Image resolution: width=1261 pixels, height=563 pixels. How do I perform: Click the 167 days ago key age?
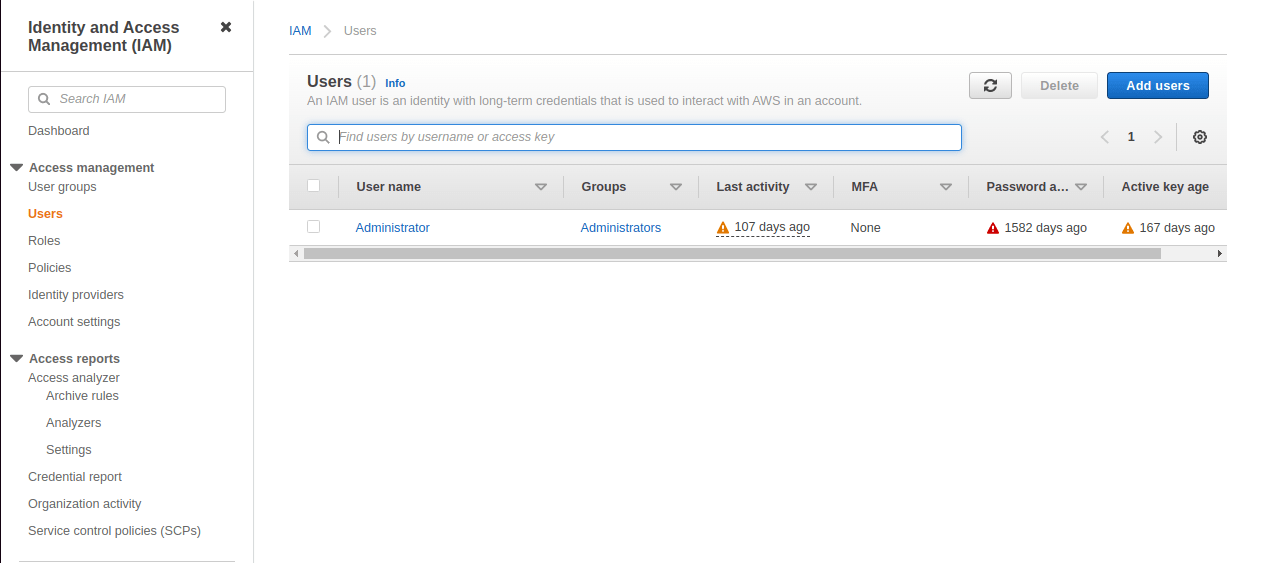[x=1178, y=228]
